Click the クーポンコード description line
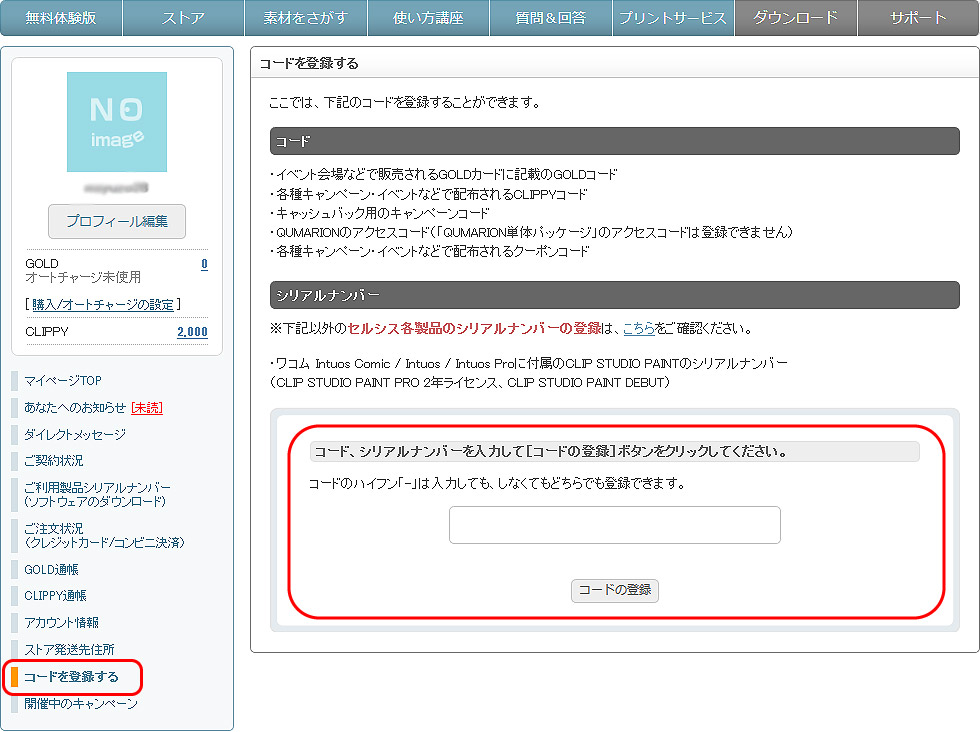This screenshot has width=980, height=732. 430,251
